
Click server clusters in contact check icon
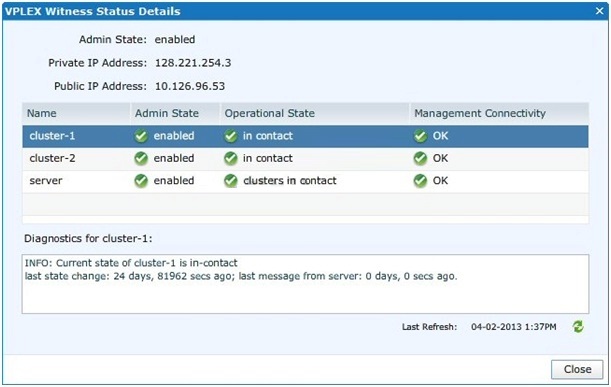pyautogui.click(x=231, y=181)
